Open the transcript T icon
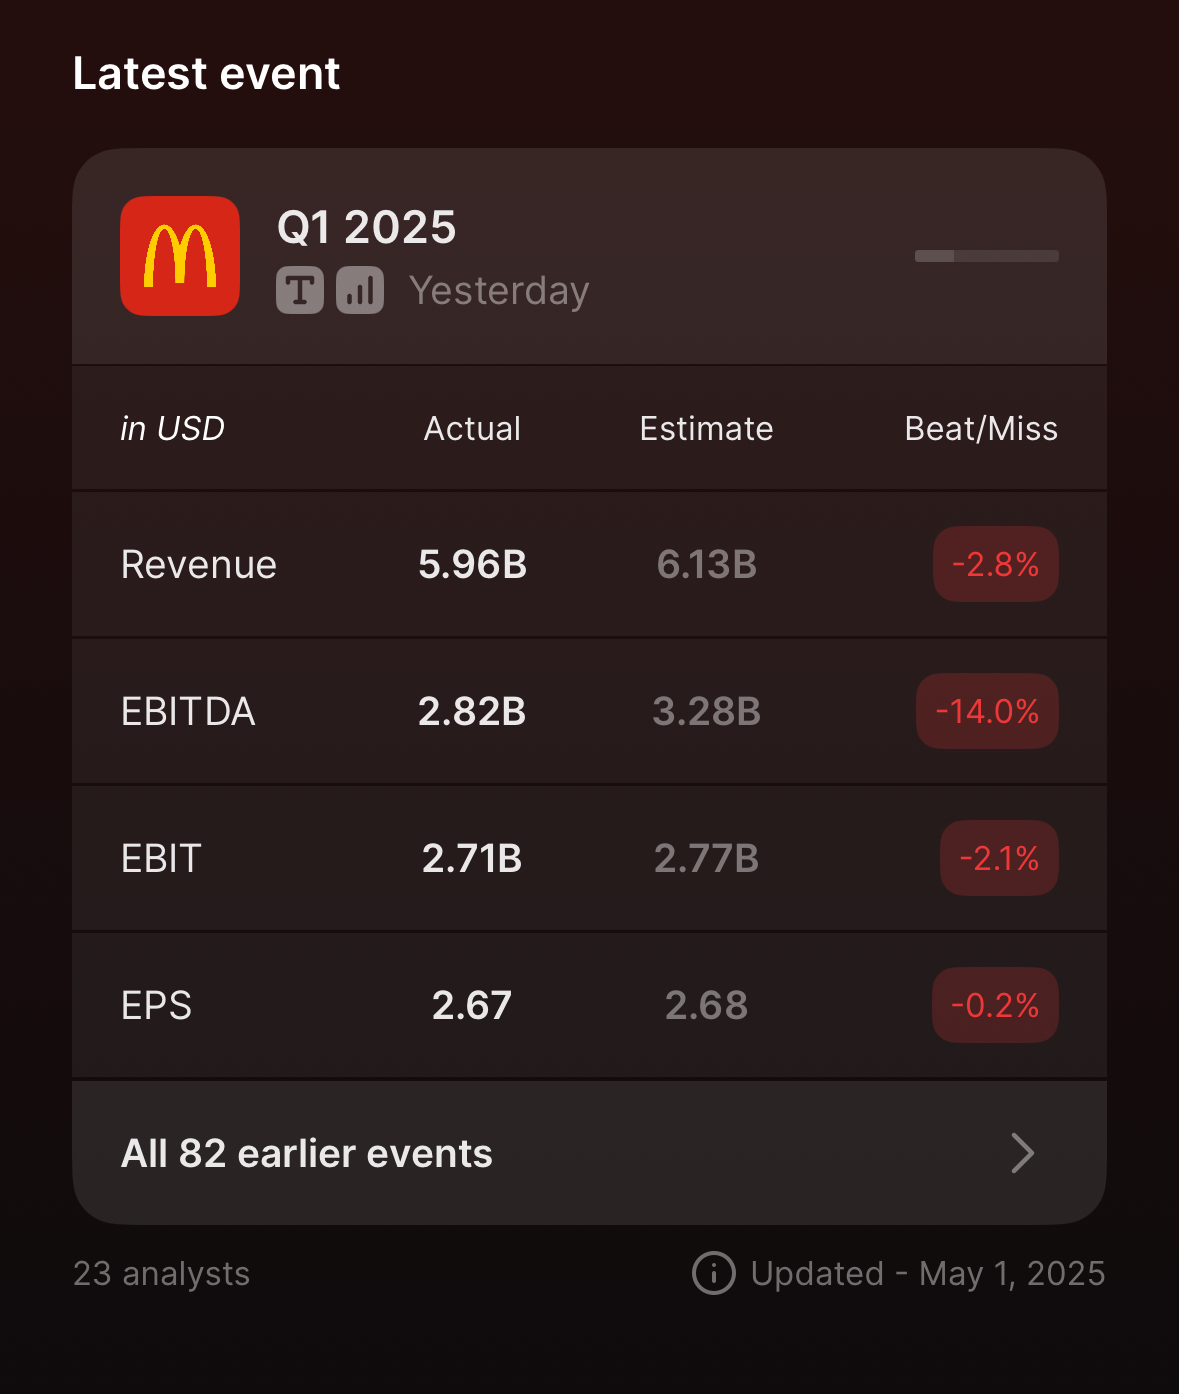The height and width of the screenshot is (1394, 1179). click(x=300, y=291)
